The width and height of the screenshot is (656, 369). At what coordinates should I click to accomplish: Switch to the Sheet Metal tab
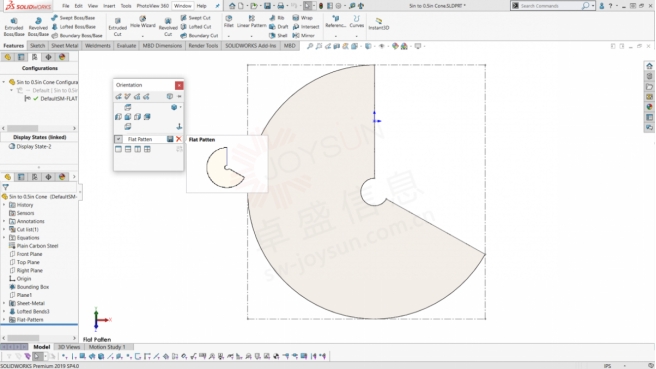pyautogui.click(x=64, y=46)
